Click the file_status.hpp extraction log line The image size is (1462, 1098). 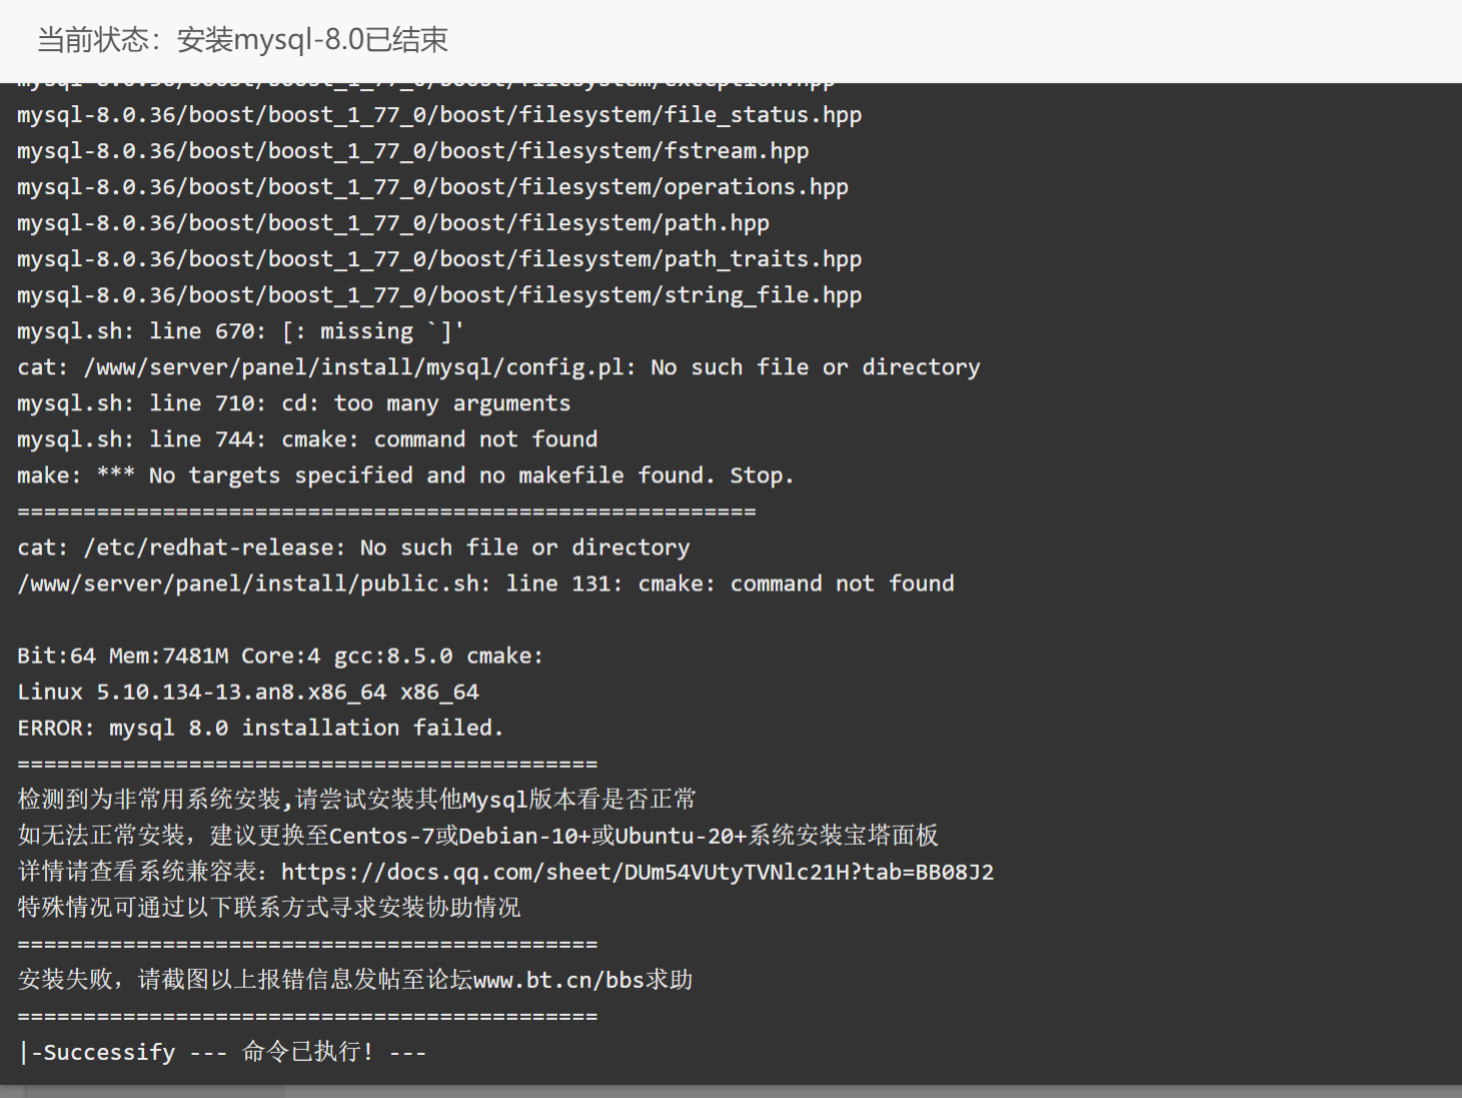click(x=439, y=115)
